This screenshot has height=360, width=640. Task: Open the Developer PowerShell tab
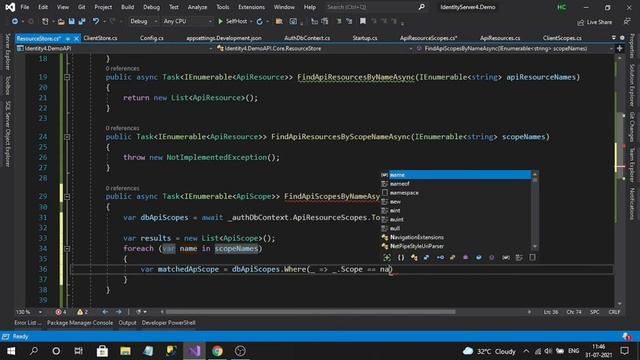169,323
